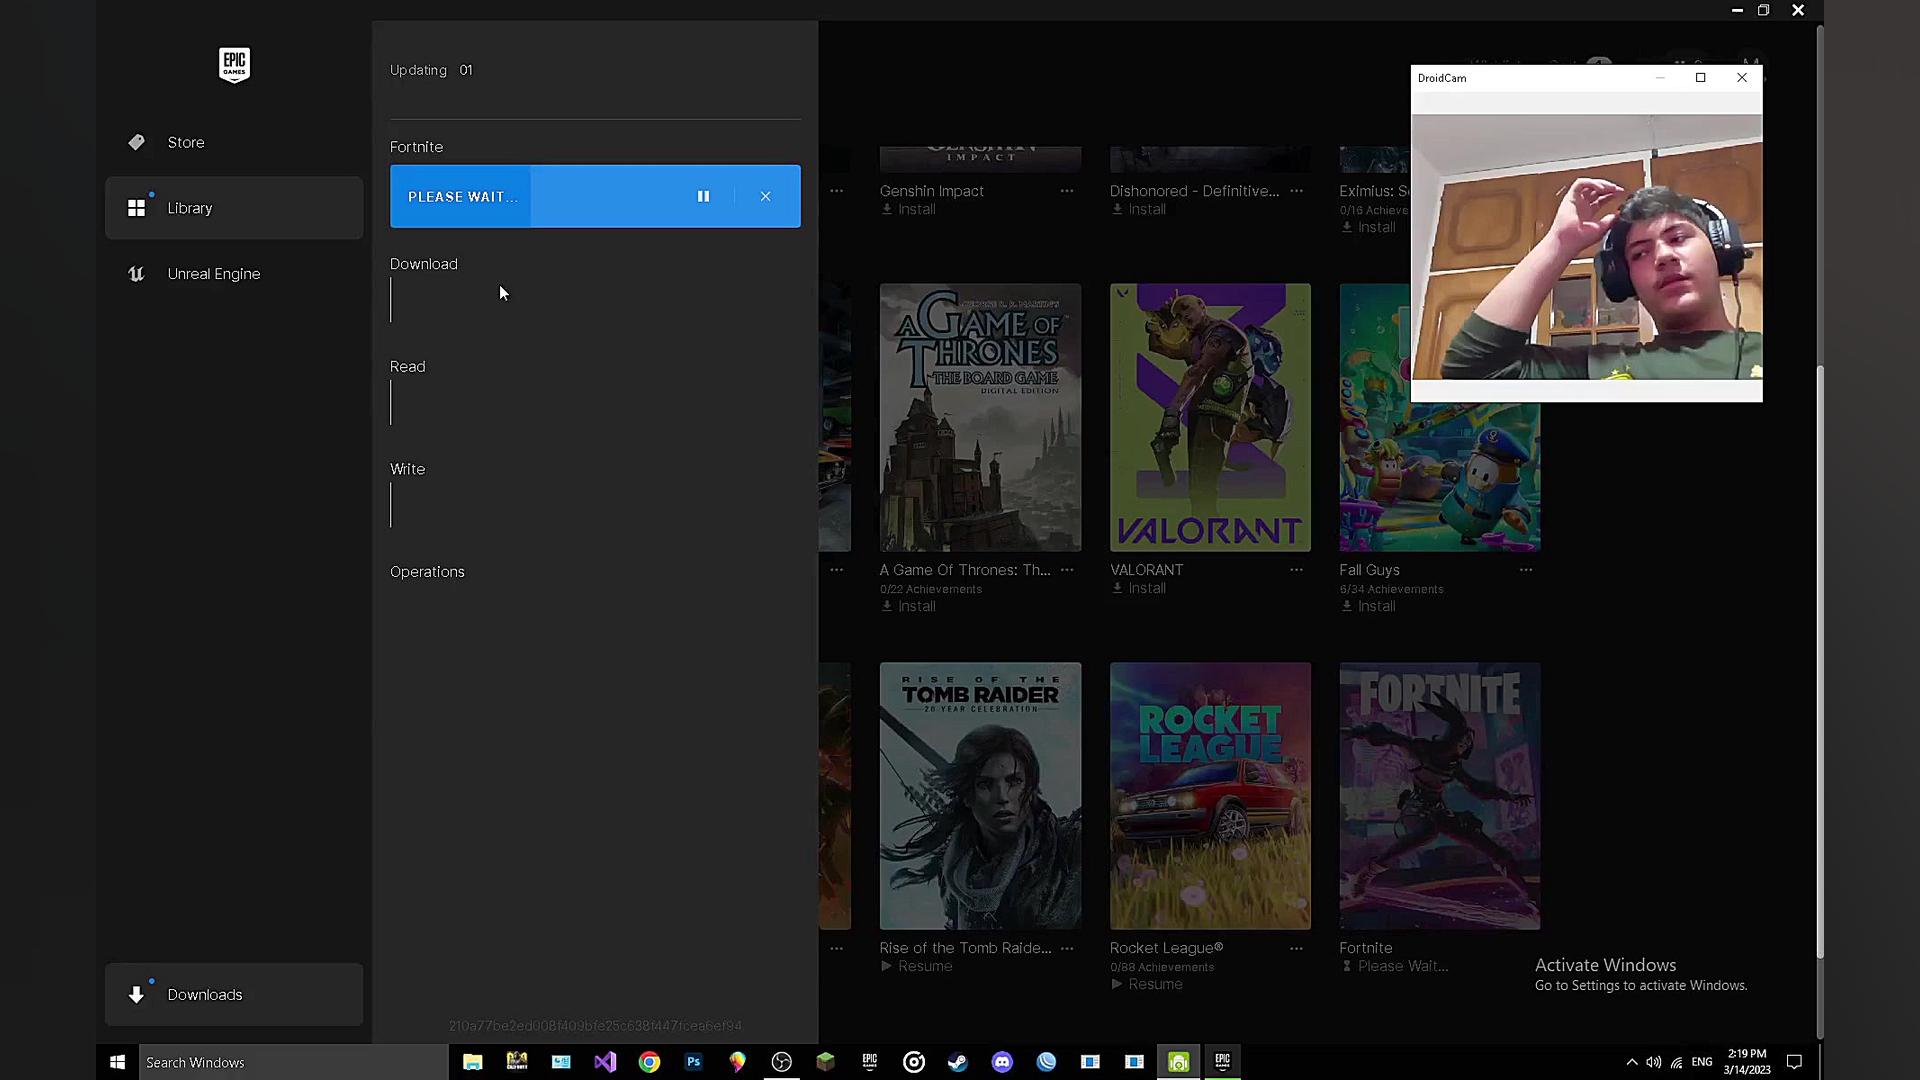Resume Rise of the Tomb Raider
Image resolution: width=1920 pixels, height=1080 pixels.
(916, 966)
